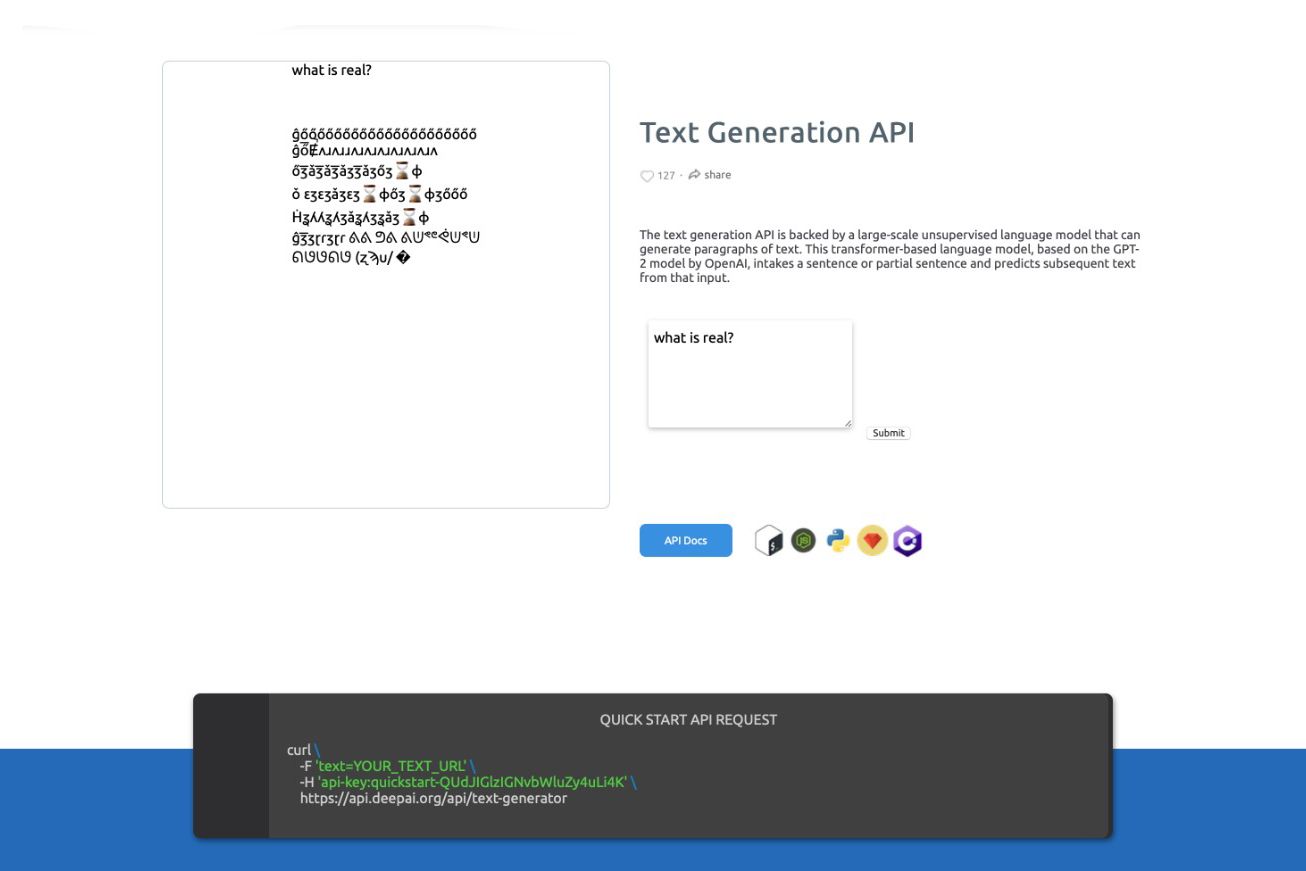
Task: Select the Python language icon
Action: click(x=838, y=541)
